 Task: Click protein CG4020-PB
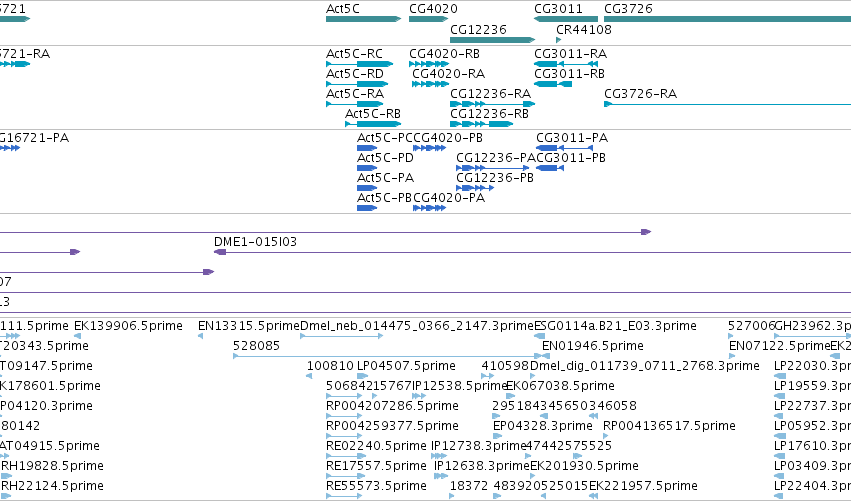point(448,138)
